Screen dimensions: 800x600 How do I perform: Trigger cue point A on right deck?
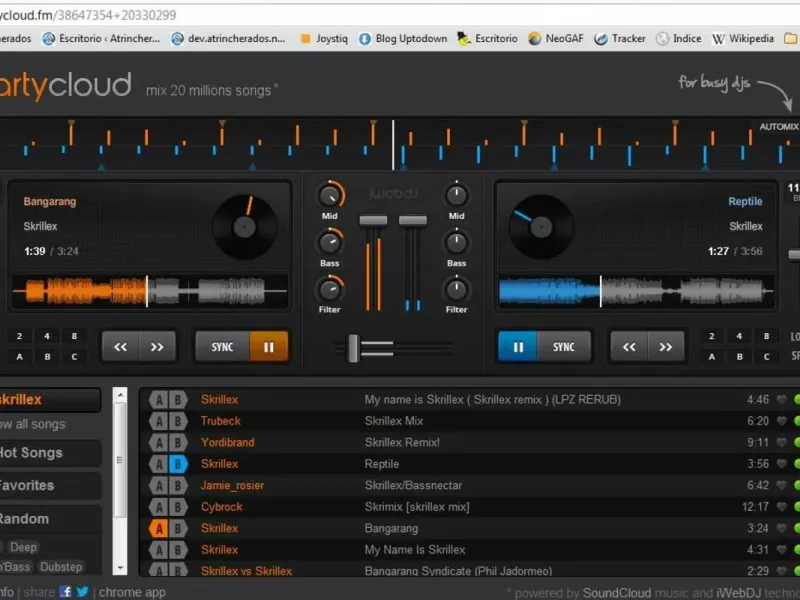[x=712, y=357]
